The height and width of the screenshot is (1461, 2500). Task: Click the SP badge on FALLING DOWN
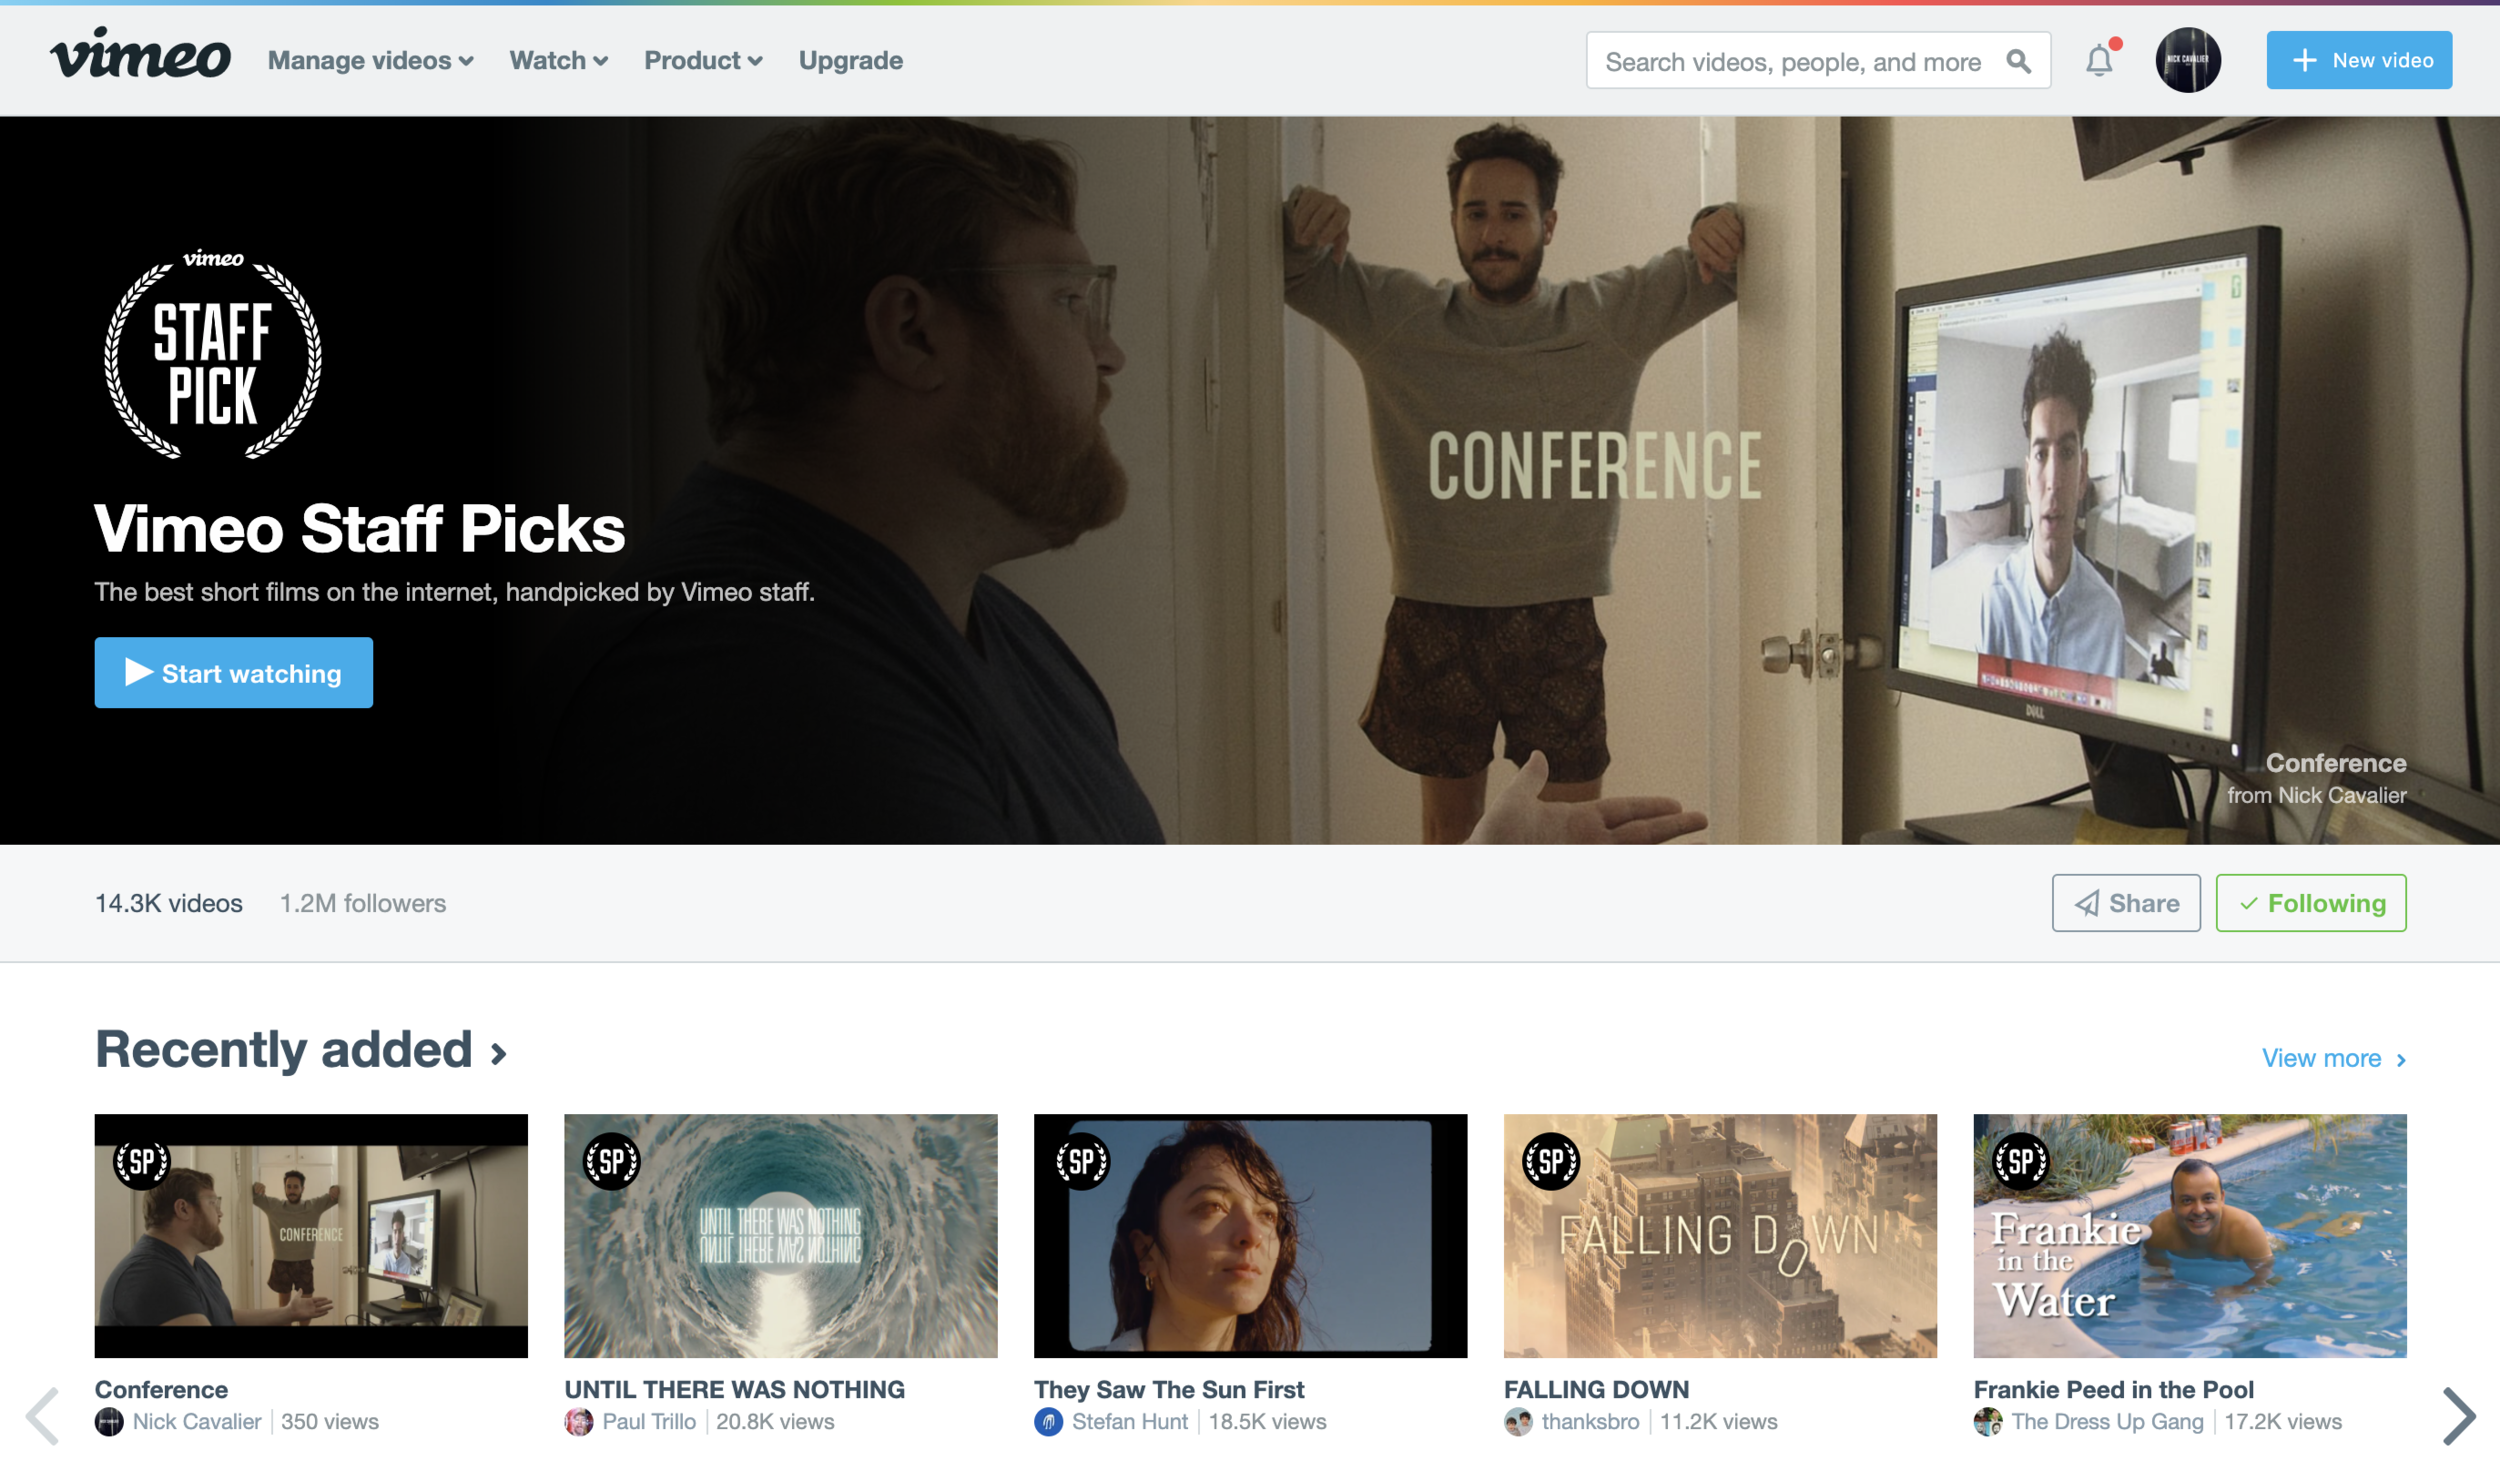(x=1551, y=1163)
